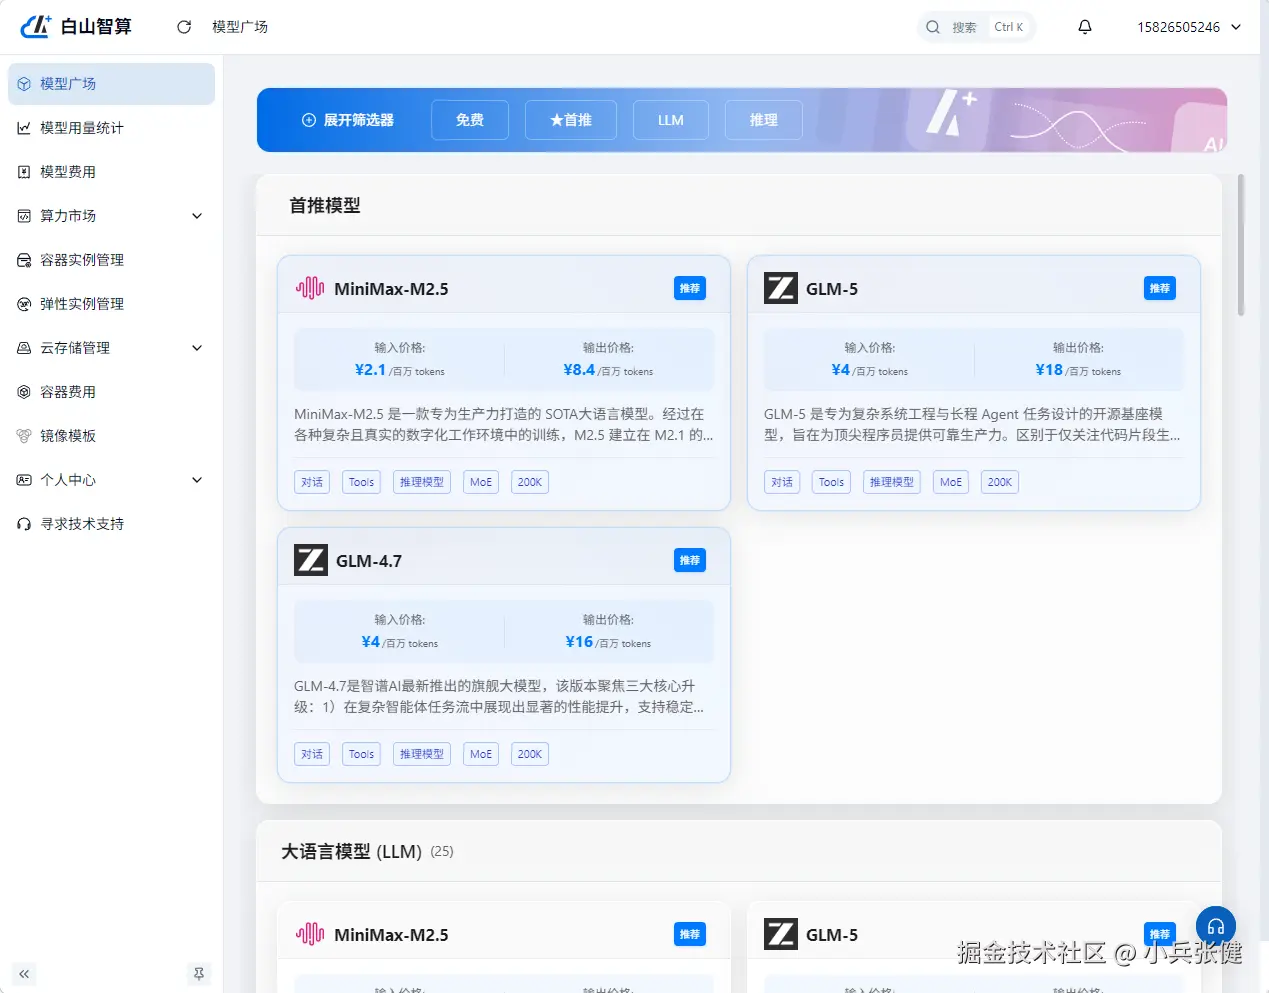This screenshot has height=993, width=1269.
Task: Open 容器费用 menu item
Action: coord(111,392)
